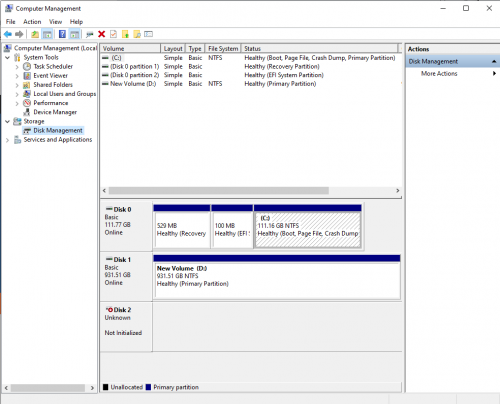This screenshot has width=500, height=404.
Task: Click the Computer Management title bar icon
Action: 9,8
